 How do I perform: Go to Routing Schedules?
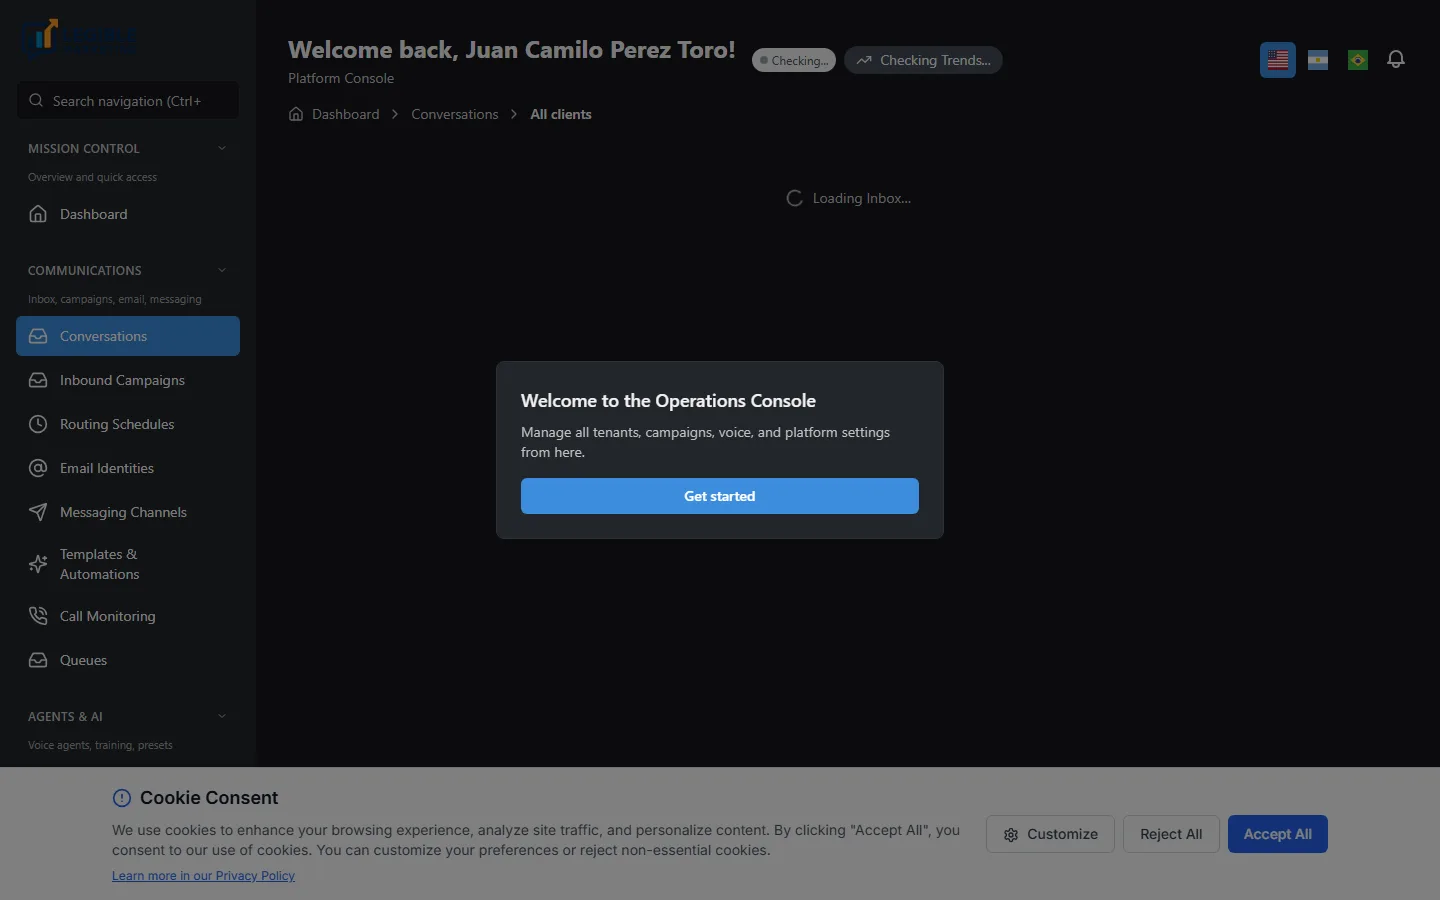[x=128, y=424]
